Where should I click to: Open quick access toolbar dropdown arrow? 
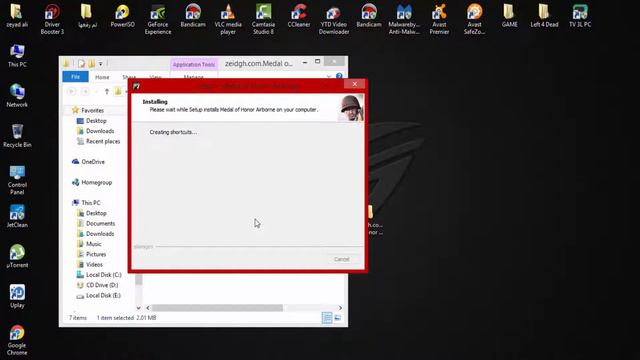100,63
